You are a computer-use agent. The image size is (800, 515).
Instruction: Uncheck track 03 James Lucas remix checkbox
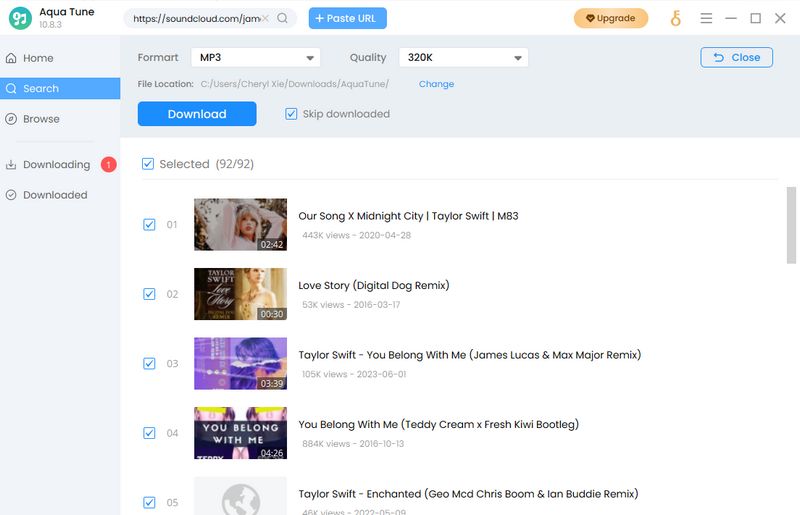tap(149, 363)
